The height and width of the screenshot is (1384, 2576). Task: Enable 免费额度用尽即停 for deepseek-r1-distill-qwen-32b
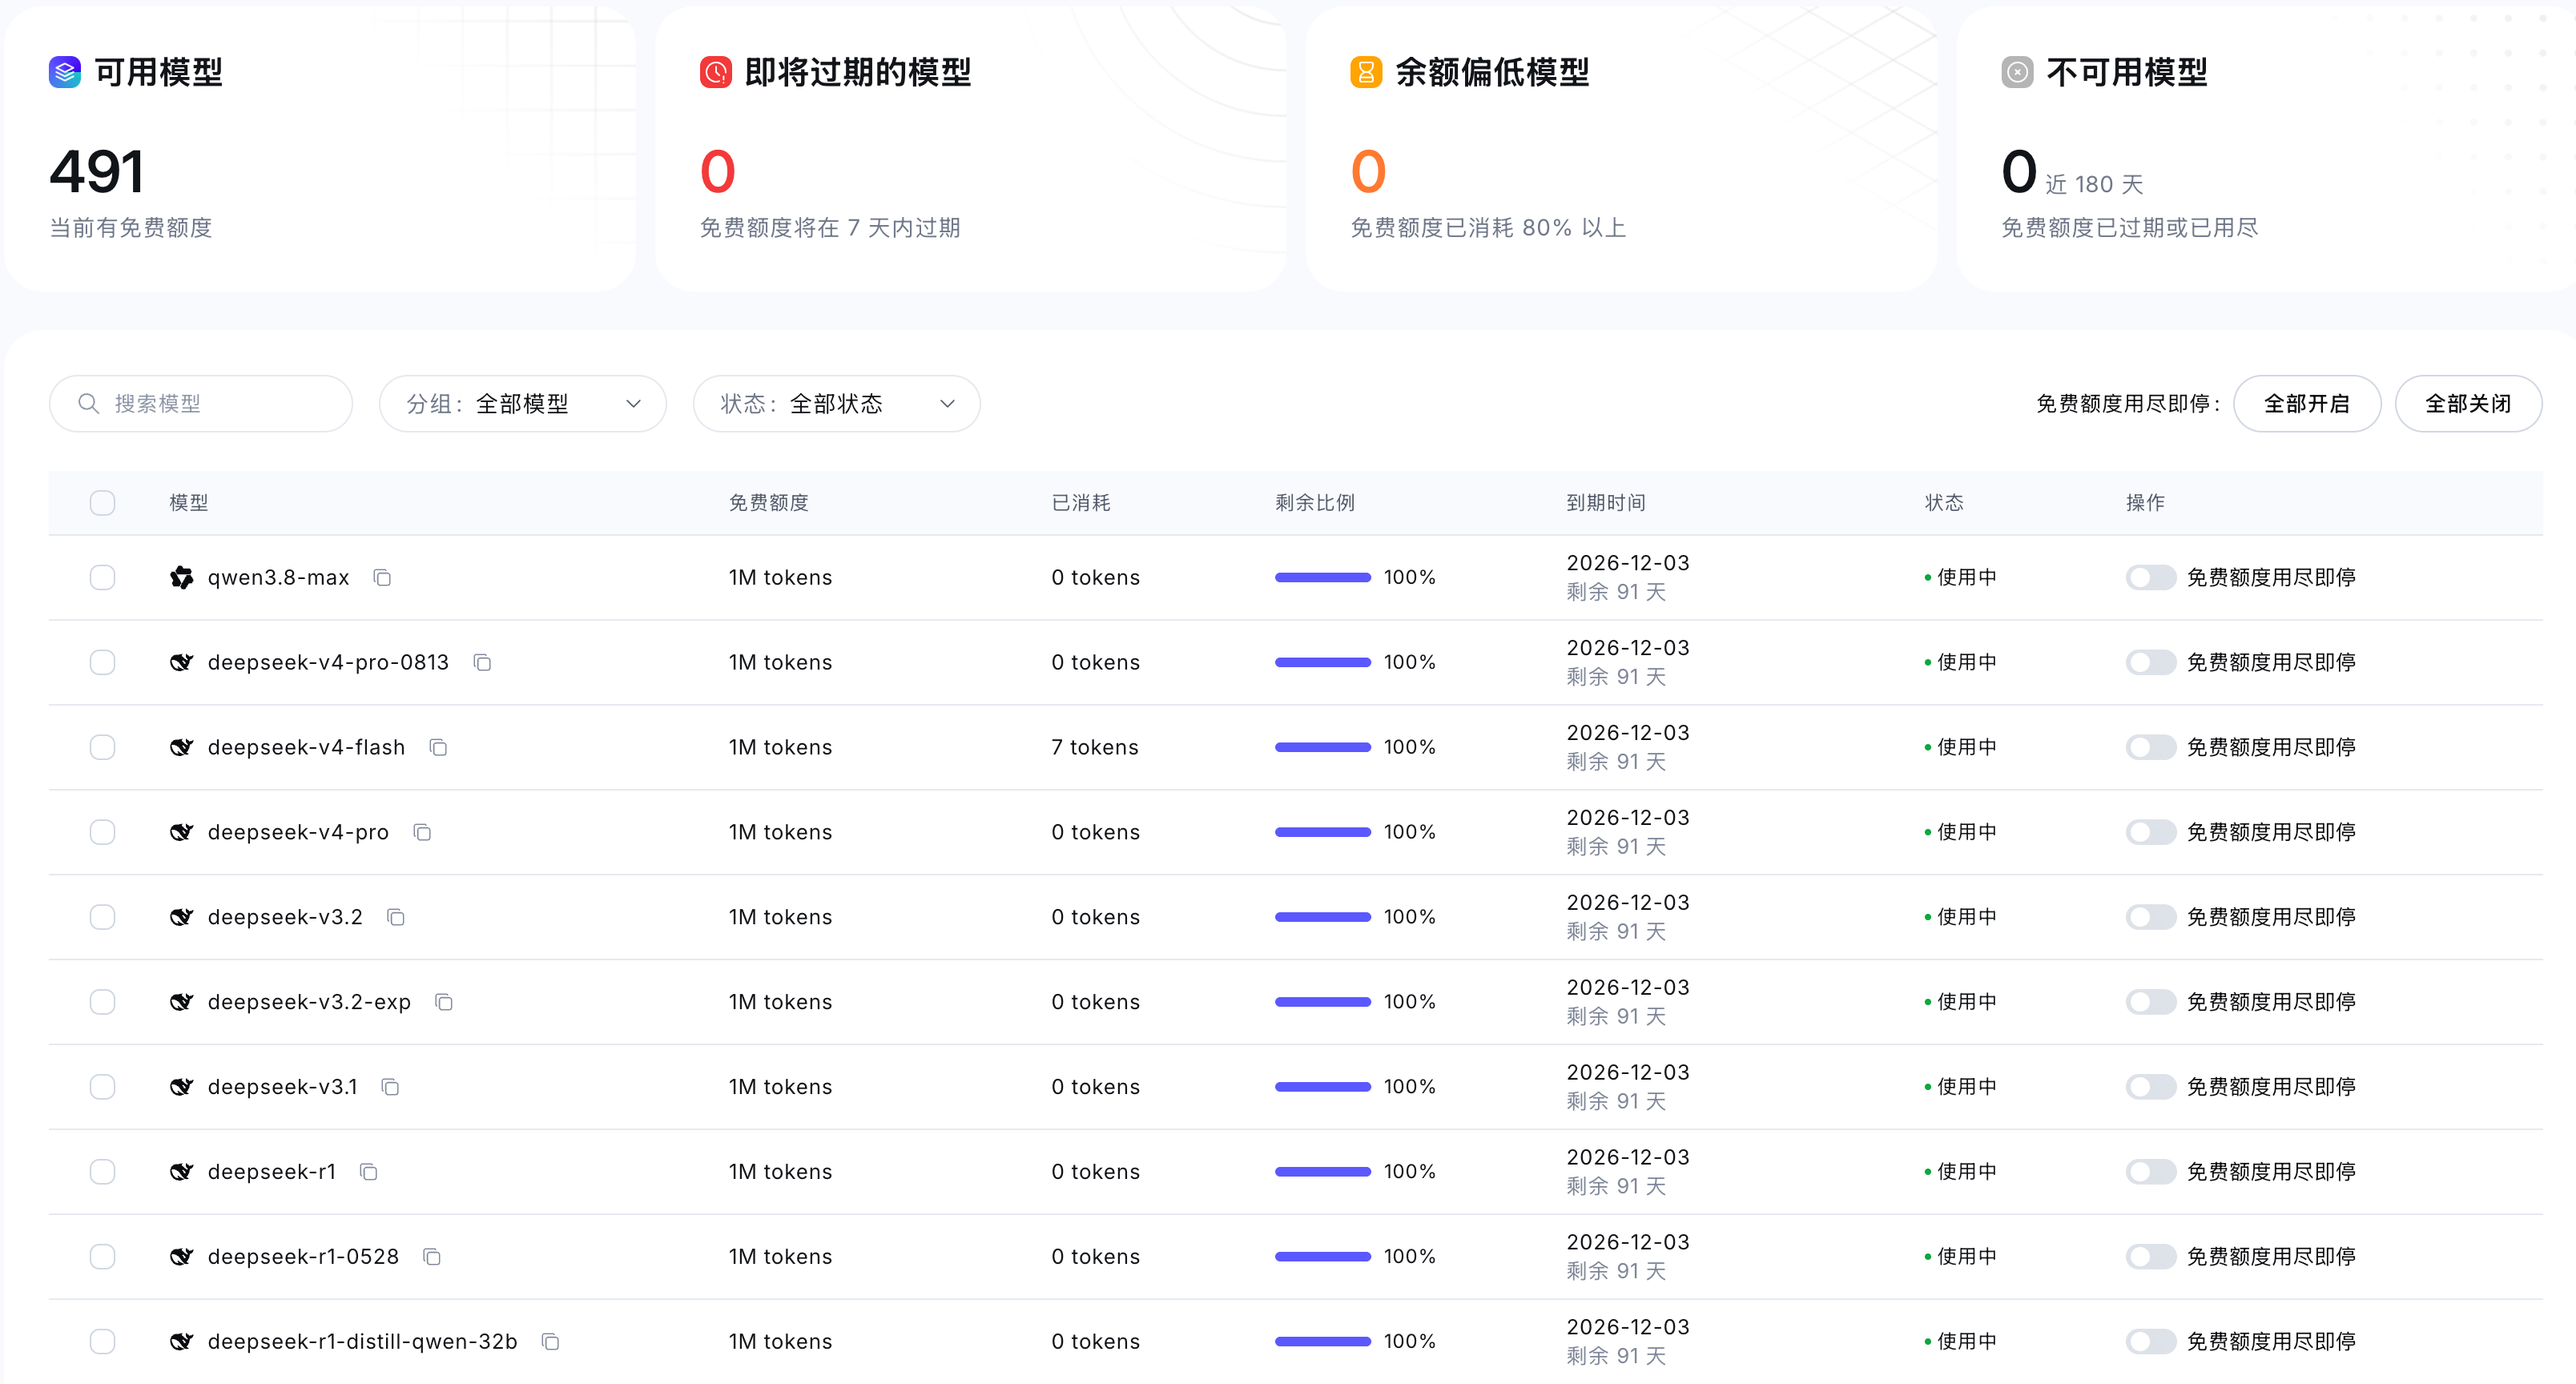coord(2151,1342)
